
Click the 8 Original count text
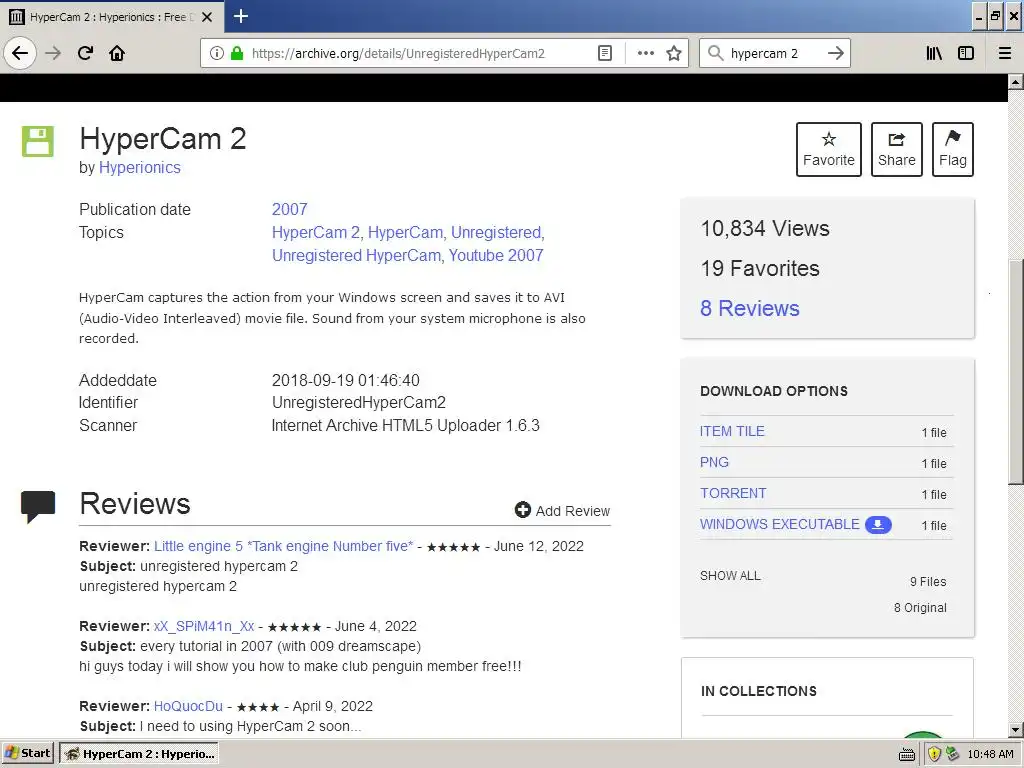(x=920, y=608)
